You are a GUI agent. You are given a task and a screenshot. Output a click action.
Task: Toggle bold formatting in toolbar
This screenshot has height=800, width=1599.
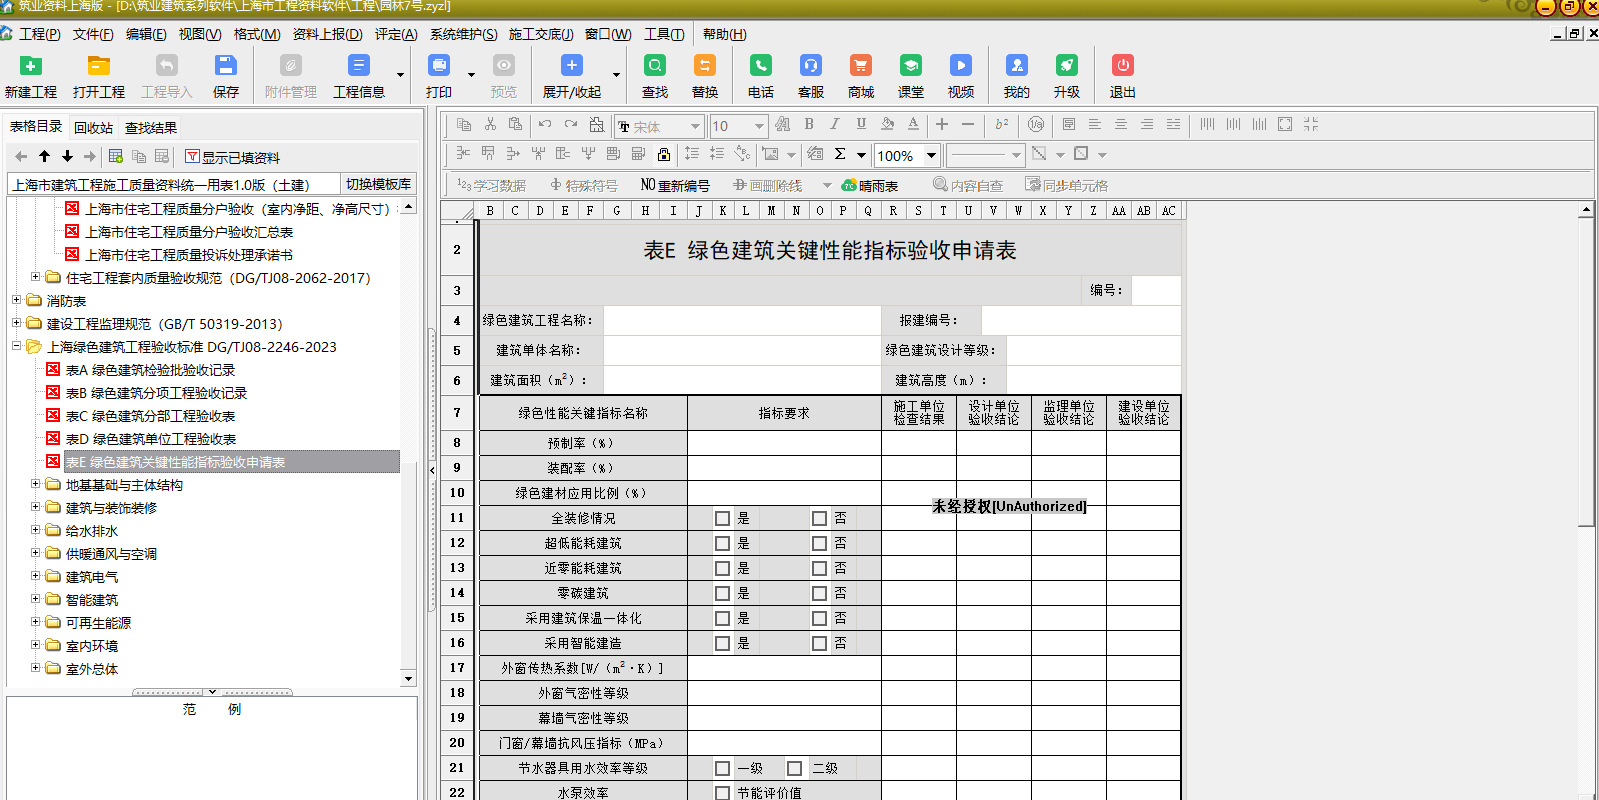(809, 125)
